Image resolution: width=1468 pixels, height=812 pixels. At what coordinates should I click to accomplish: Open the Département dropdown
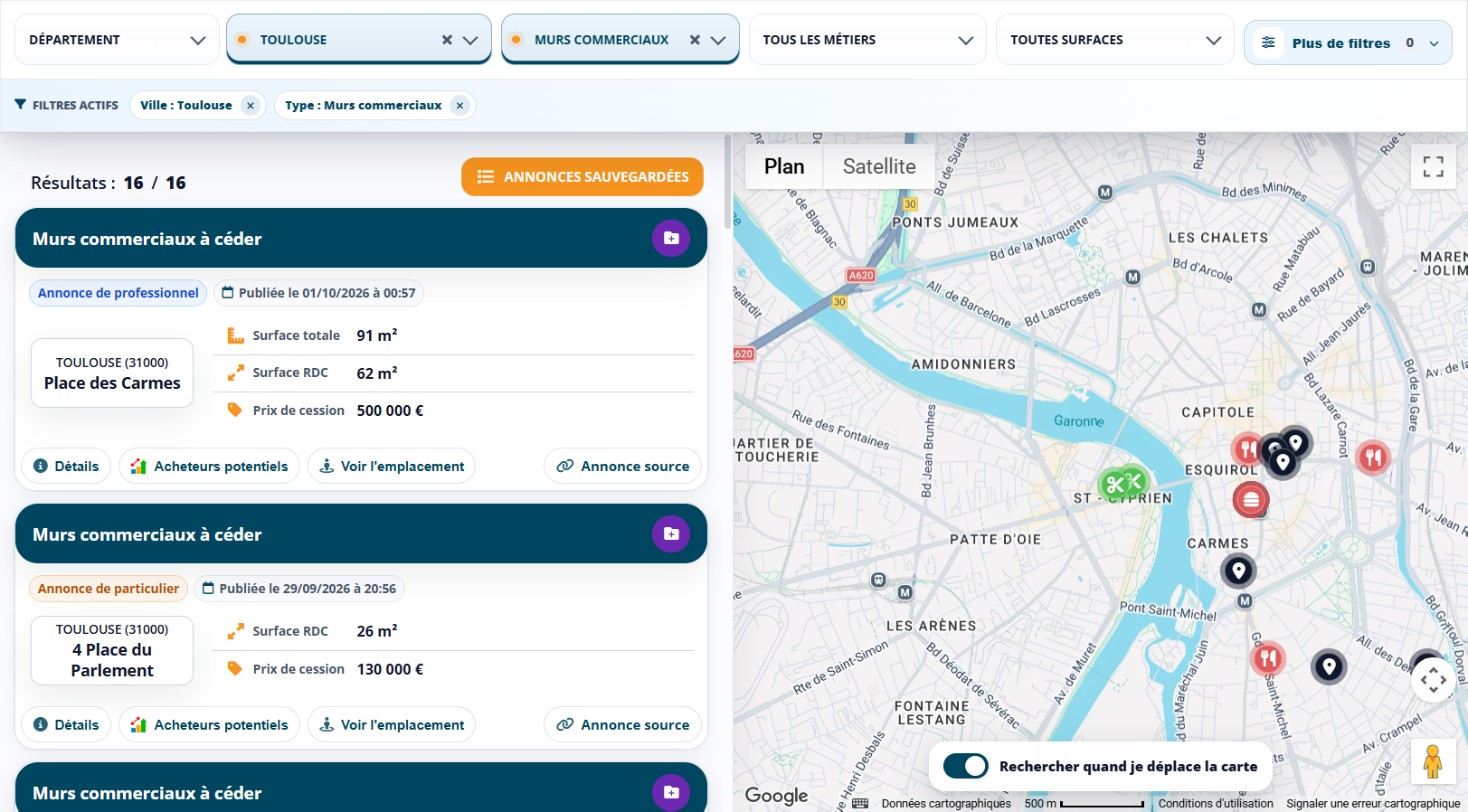point(117,40)
